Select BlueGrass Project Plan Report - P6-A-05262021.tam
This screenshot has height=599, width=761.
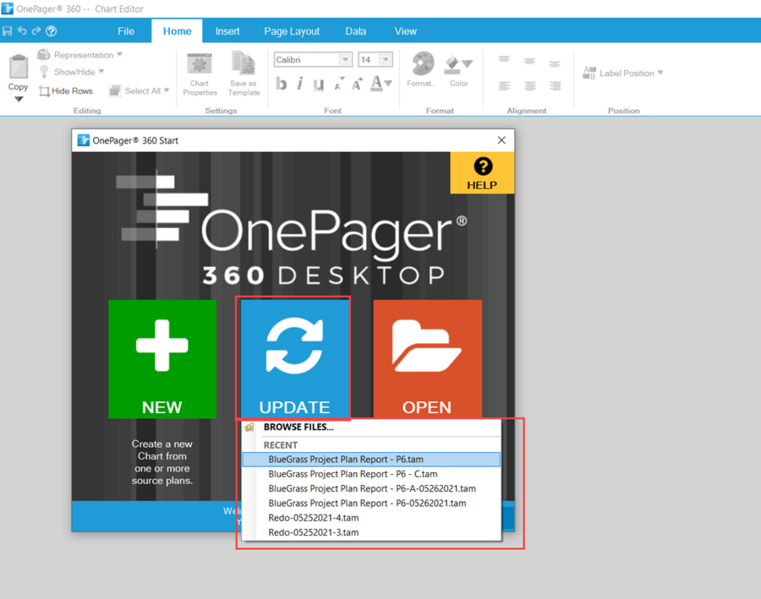[371, 488]
